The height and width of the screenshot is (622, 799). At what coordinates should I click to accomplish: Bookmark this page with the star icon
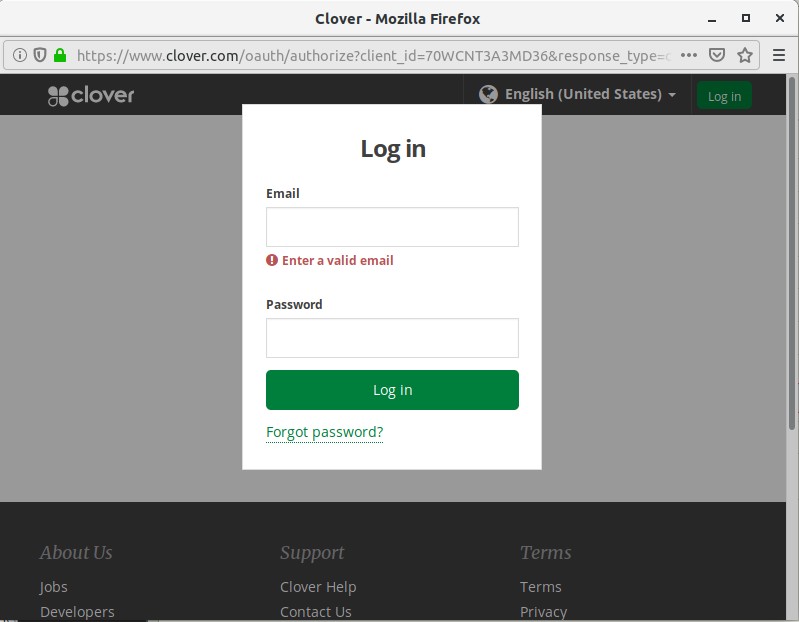coord(745,55)
